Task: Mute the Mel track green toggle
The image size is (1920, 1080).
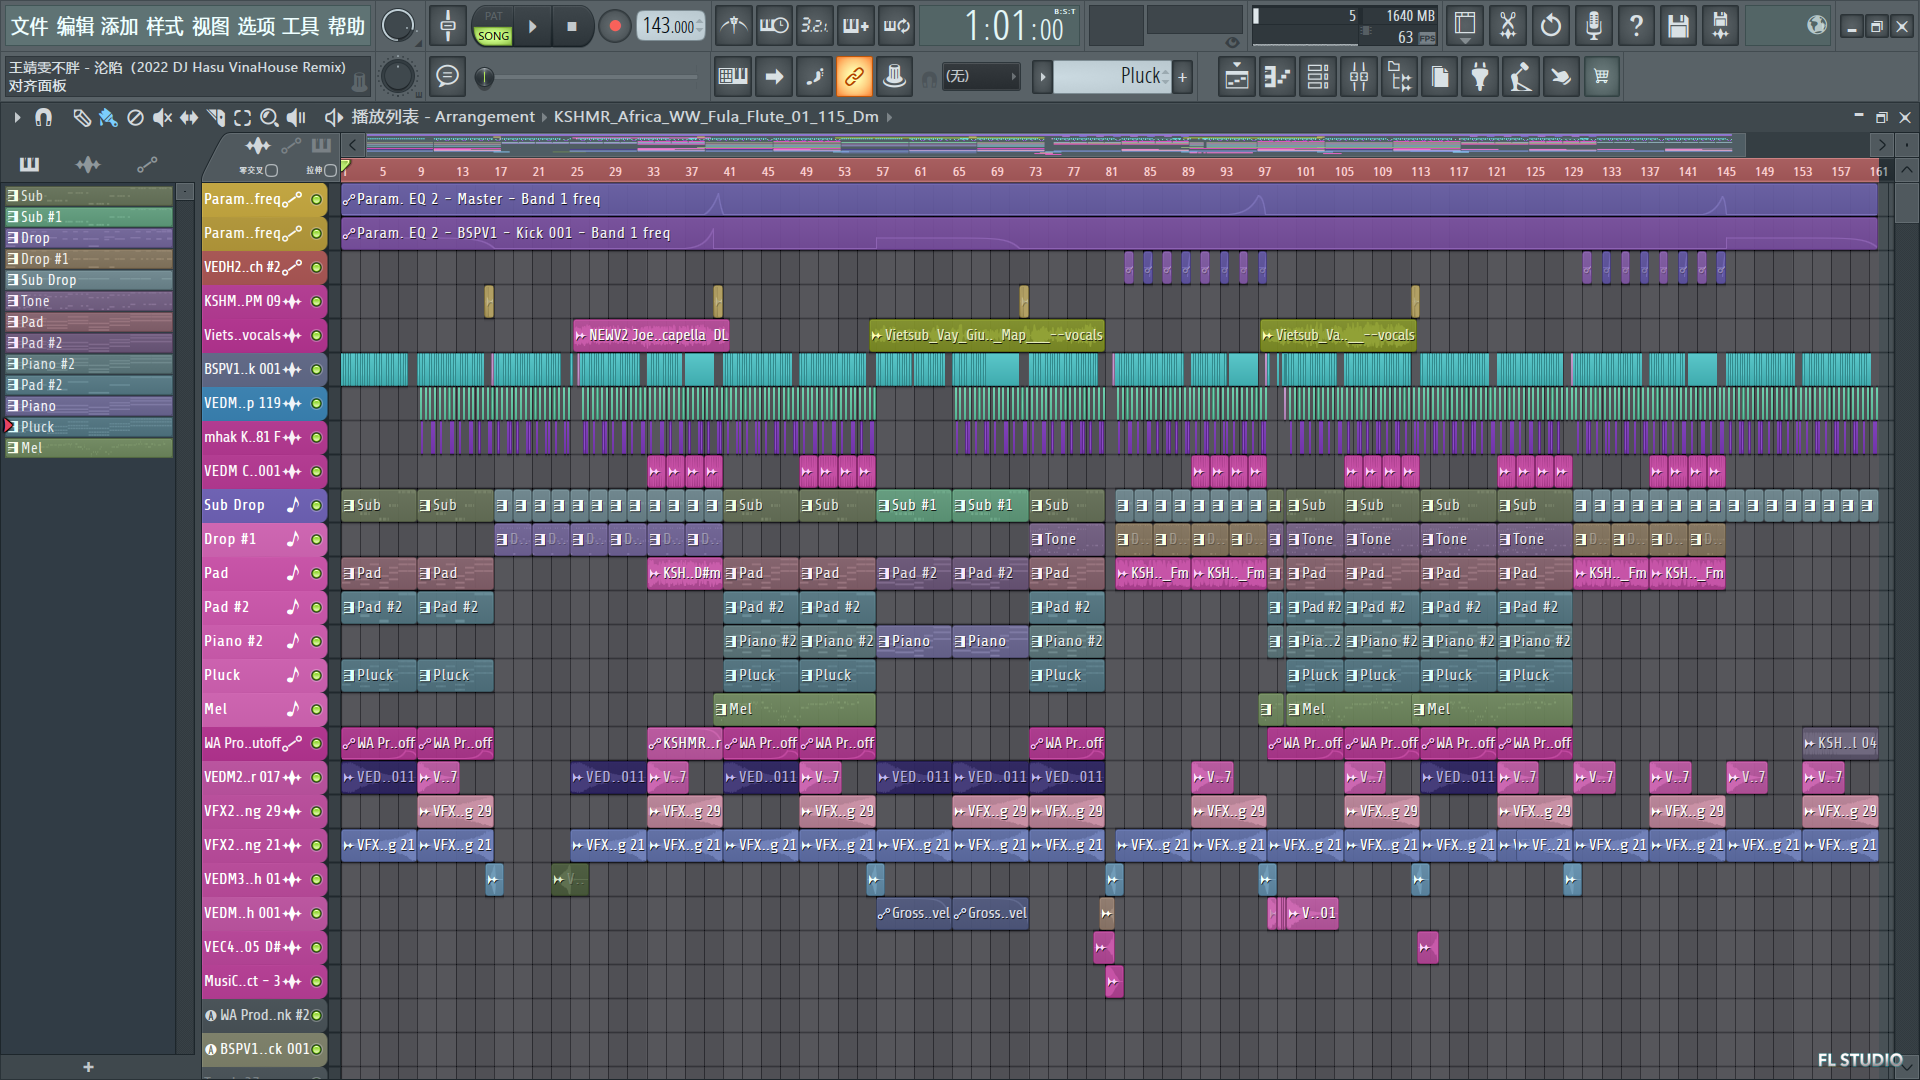Action: tap(317, 709)
